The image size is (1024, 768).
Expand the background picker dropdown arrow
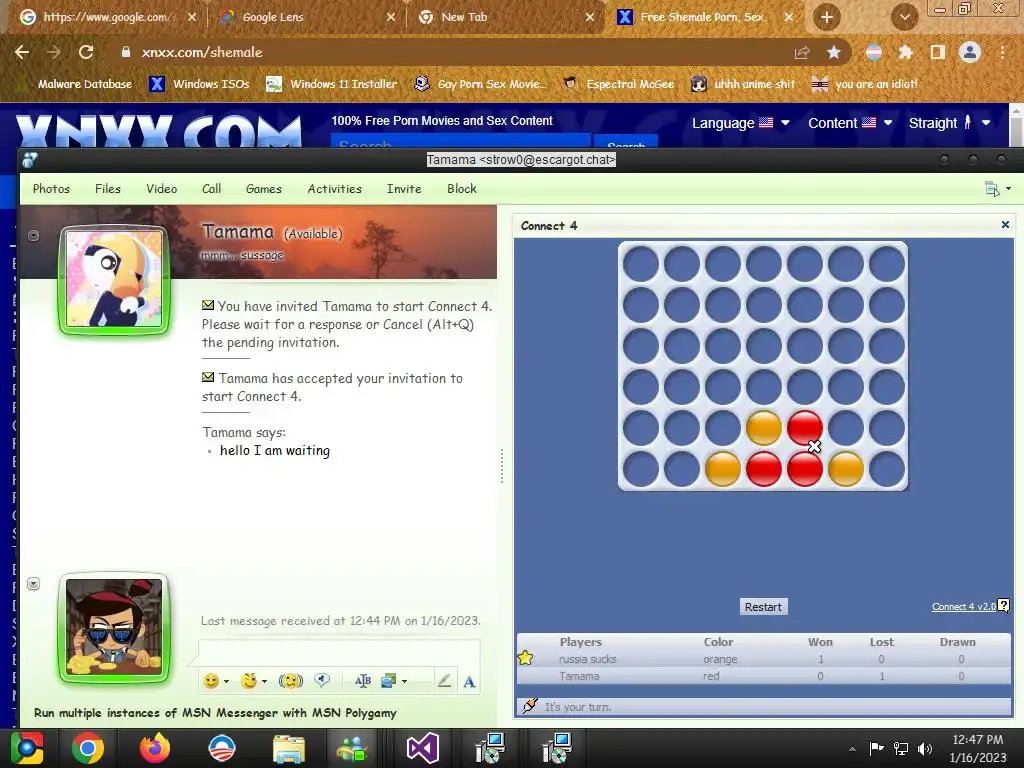pos(405,682)
